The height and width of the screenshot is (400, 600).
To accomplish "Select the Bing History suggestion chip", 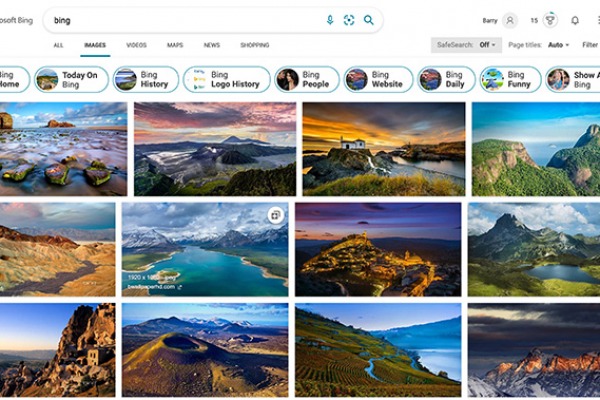I will coord(146,80).
